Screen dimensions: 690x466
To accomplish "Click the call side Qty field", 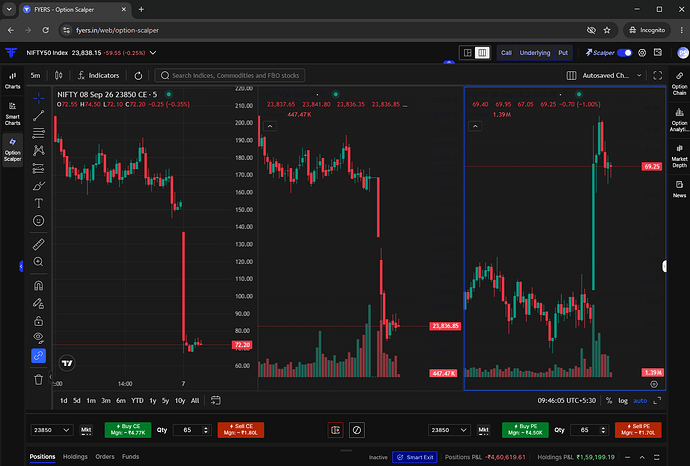I will coord(192,430).
